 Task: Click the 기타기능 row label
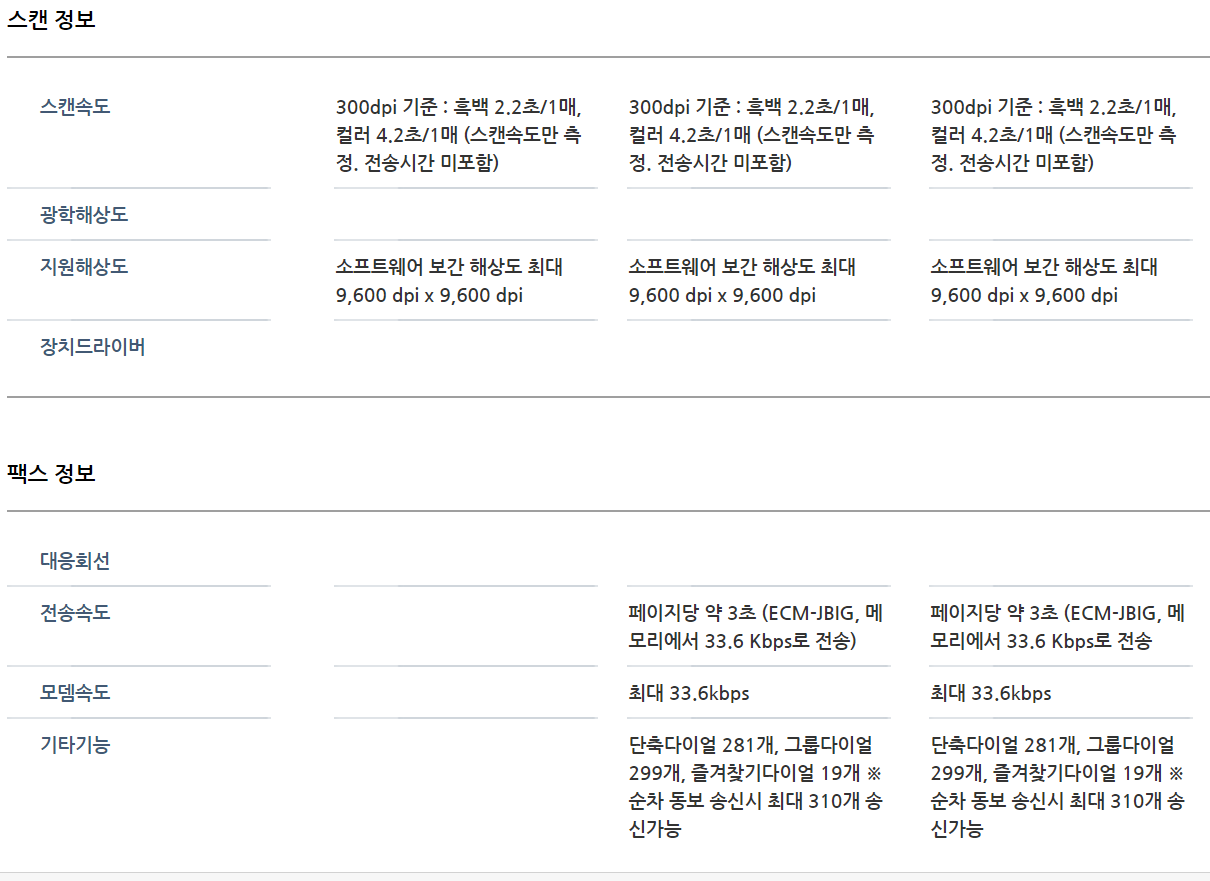pos(75,744)
